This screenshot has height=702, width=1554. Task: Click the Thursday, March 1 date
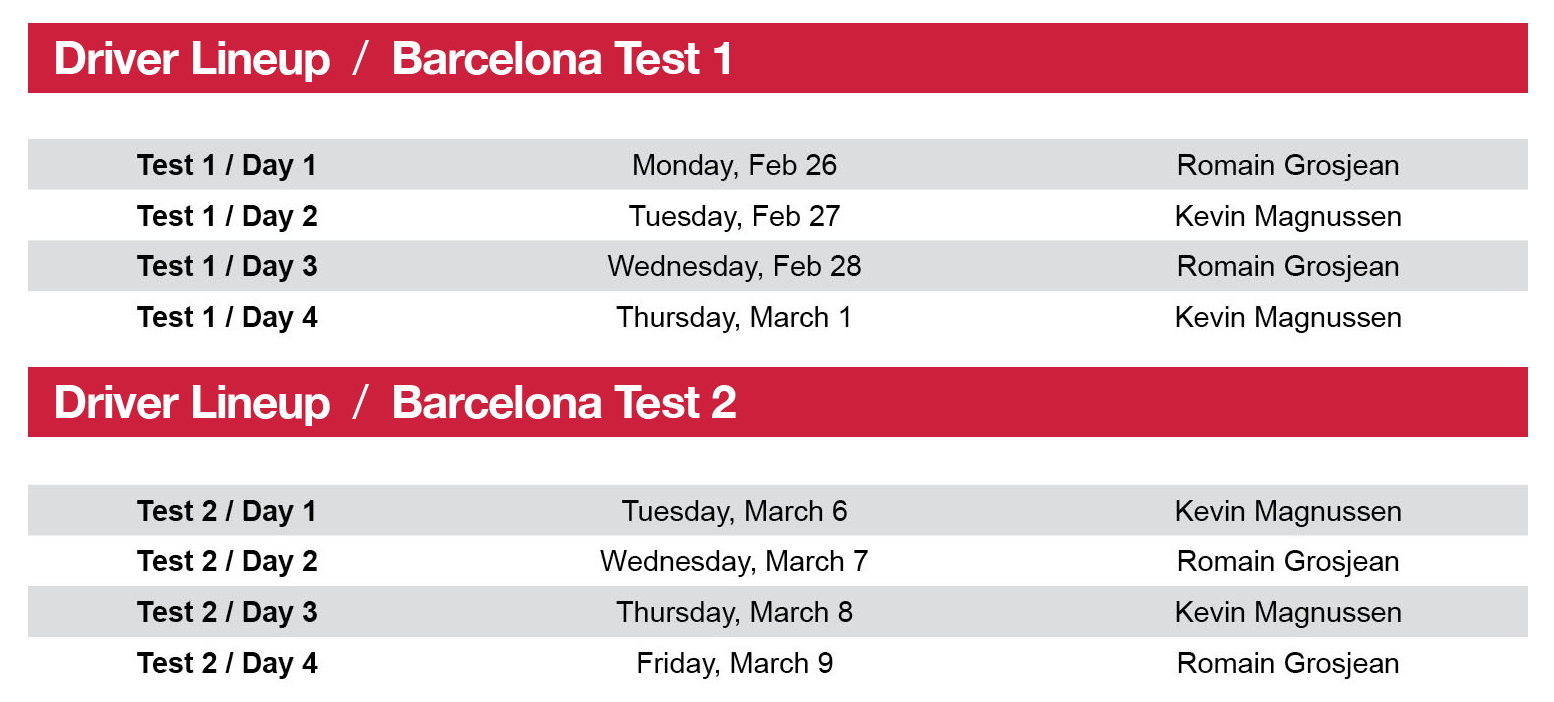point(734,317)
